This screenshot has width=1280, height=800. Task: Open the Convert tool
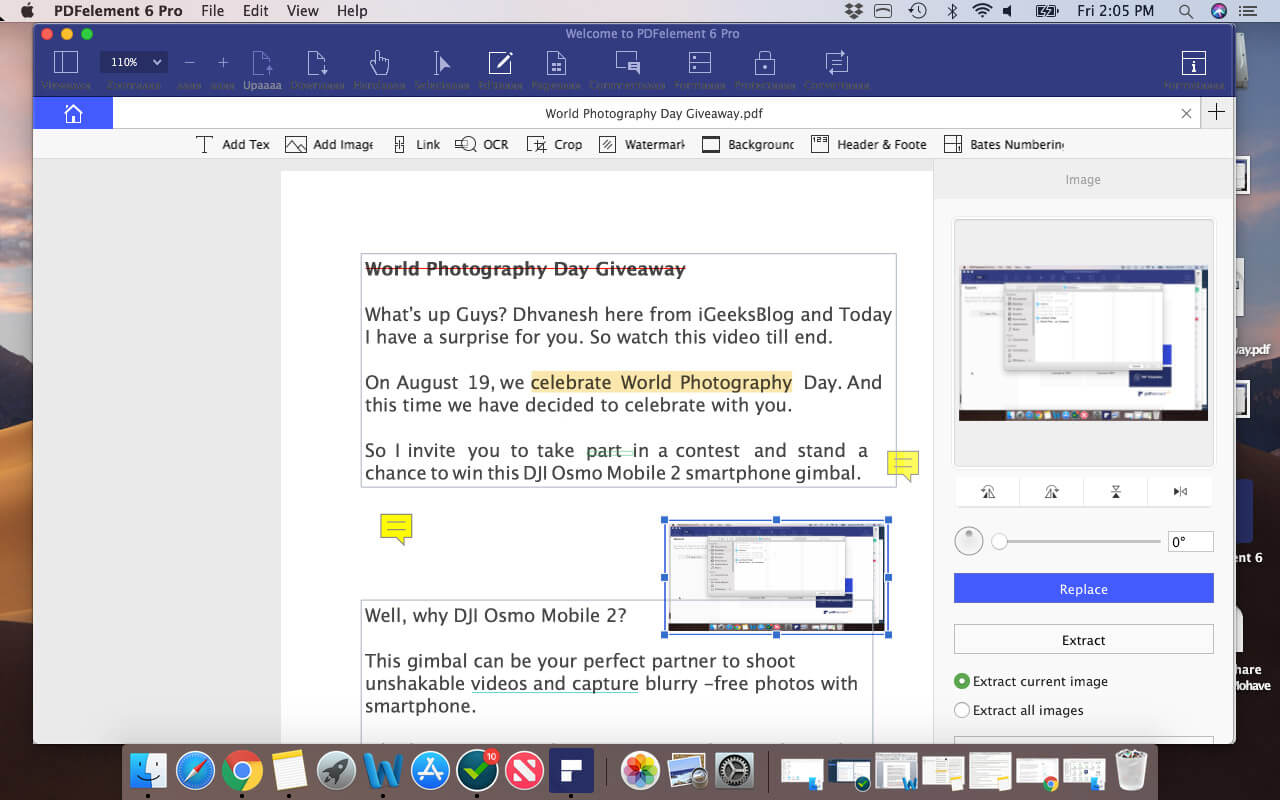tap(837, 62)
